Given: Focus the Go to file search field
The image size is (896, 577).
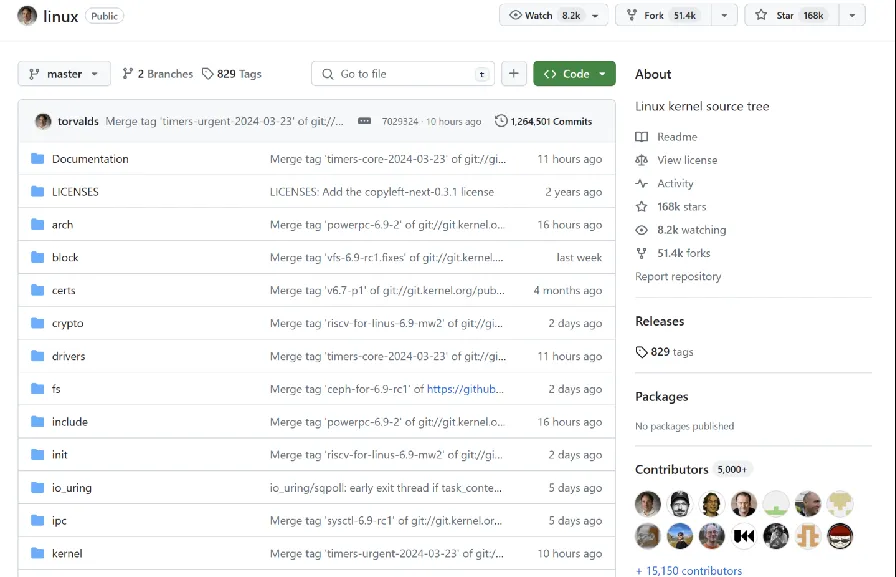Looking at the screenshot, I should pos(403,74).
